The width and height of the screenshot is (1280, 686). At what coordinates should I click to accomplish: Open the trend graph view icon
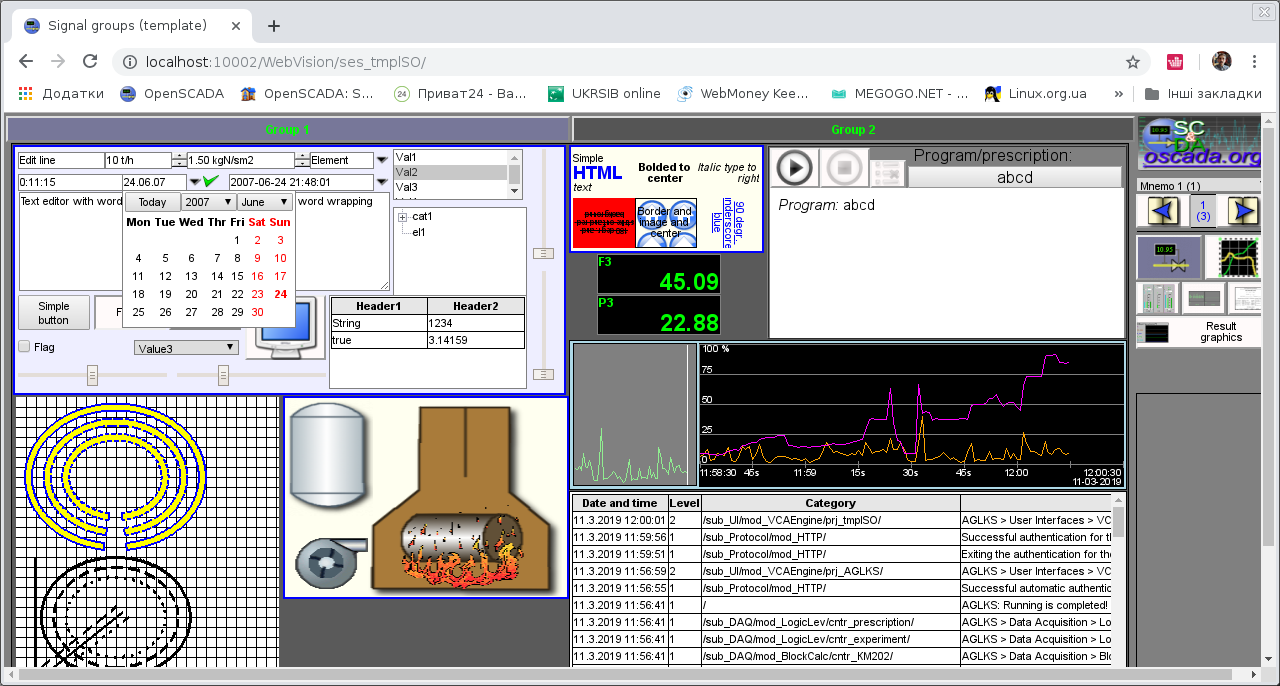pyautogui.click(x=1238, y=257)
